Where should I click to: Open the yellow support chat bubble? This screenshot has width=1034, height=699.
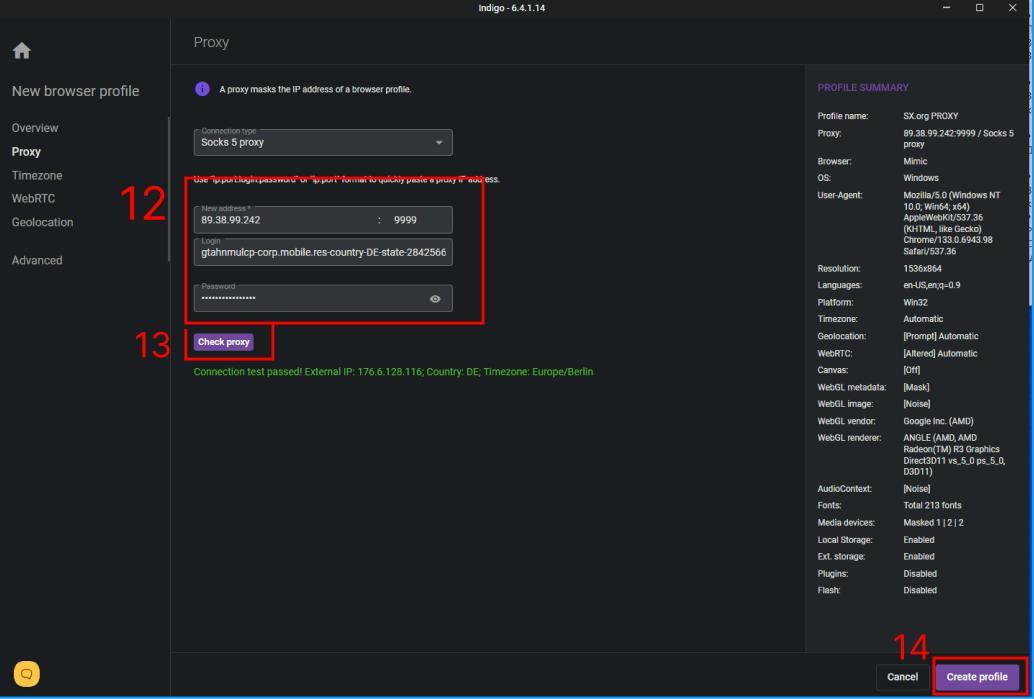pyautogui.click(x=25, y=675)
